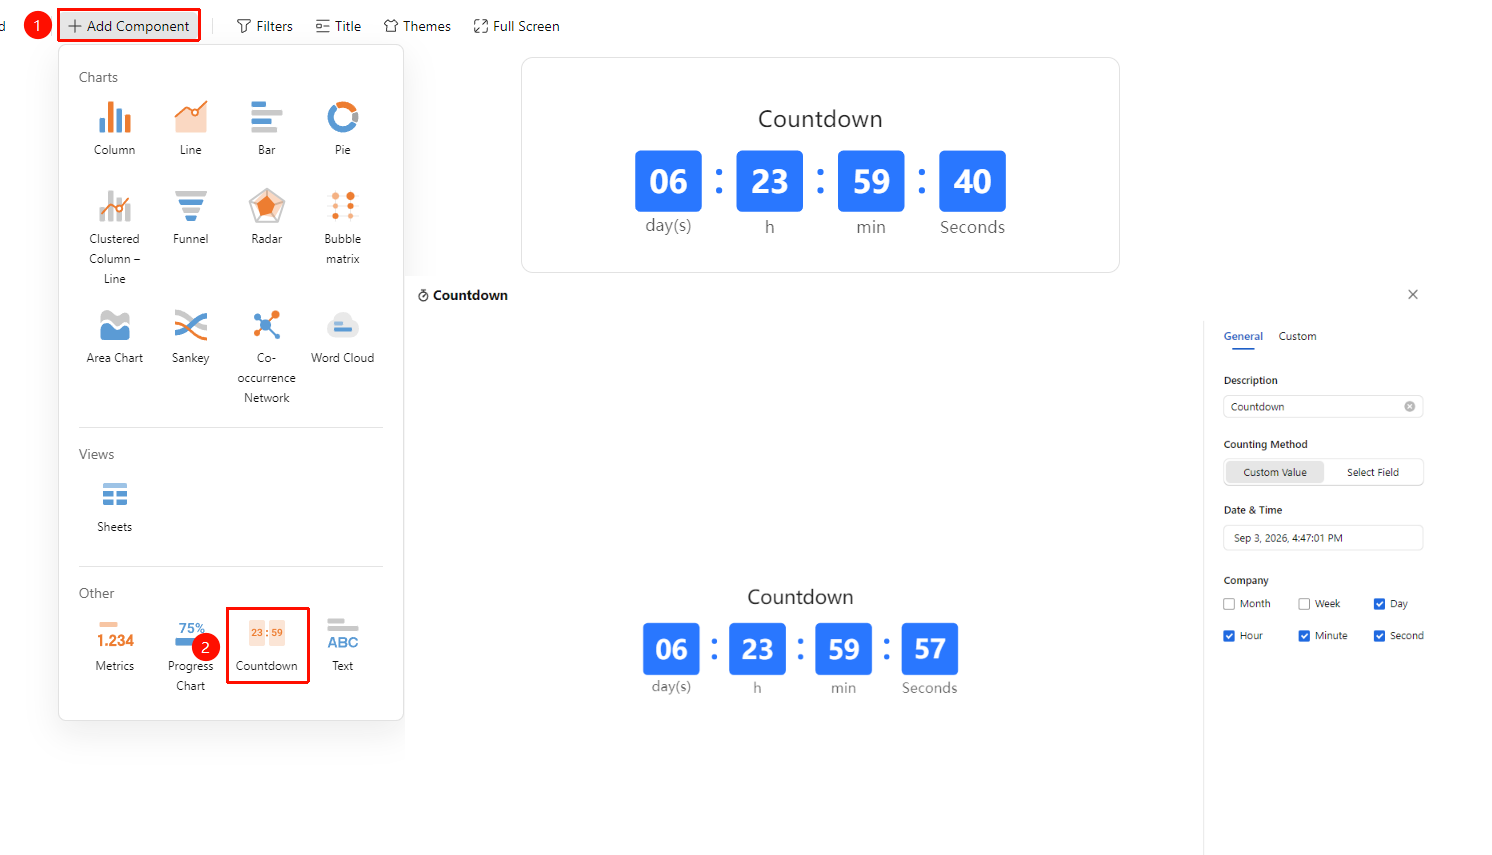The width and height of the screenshot is (1492, 855).
Task: Select the Radar chart icon
Action: (267, 207)
